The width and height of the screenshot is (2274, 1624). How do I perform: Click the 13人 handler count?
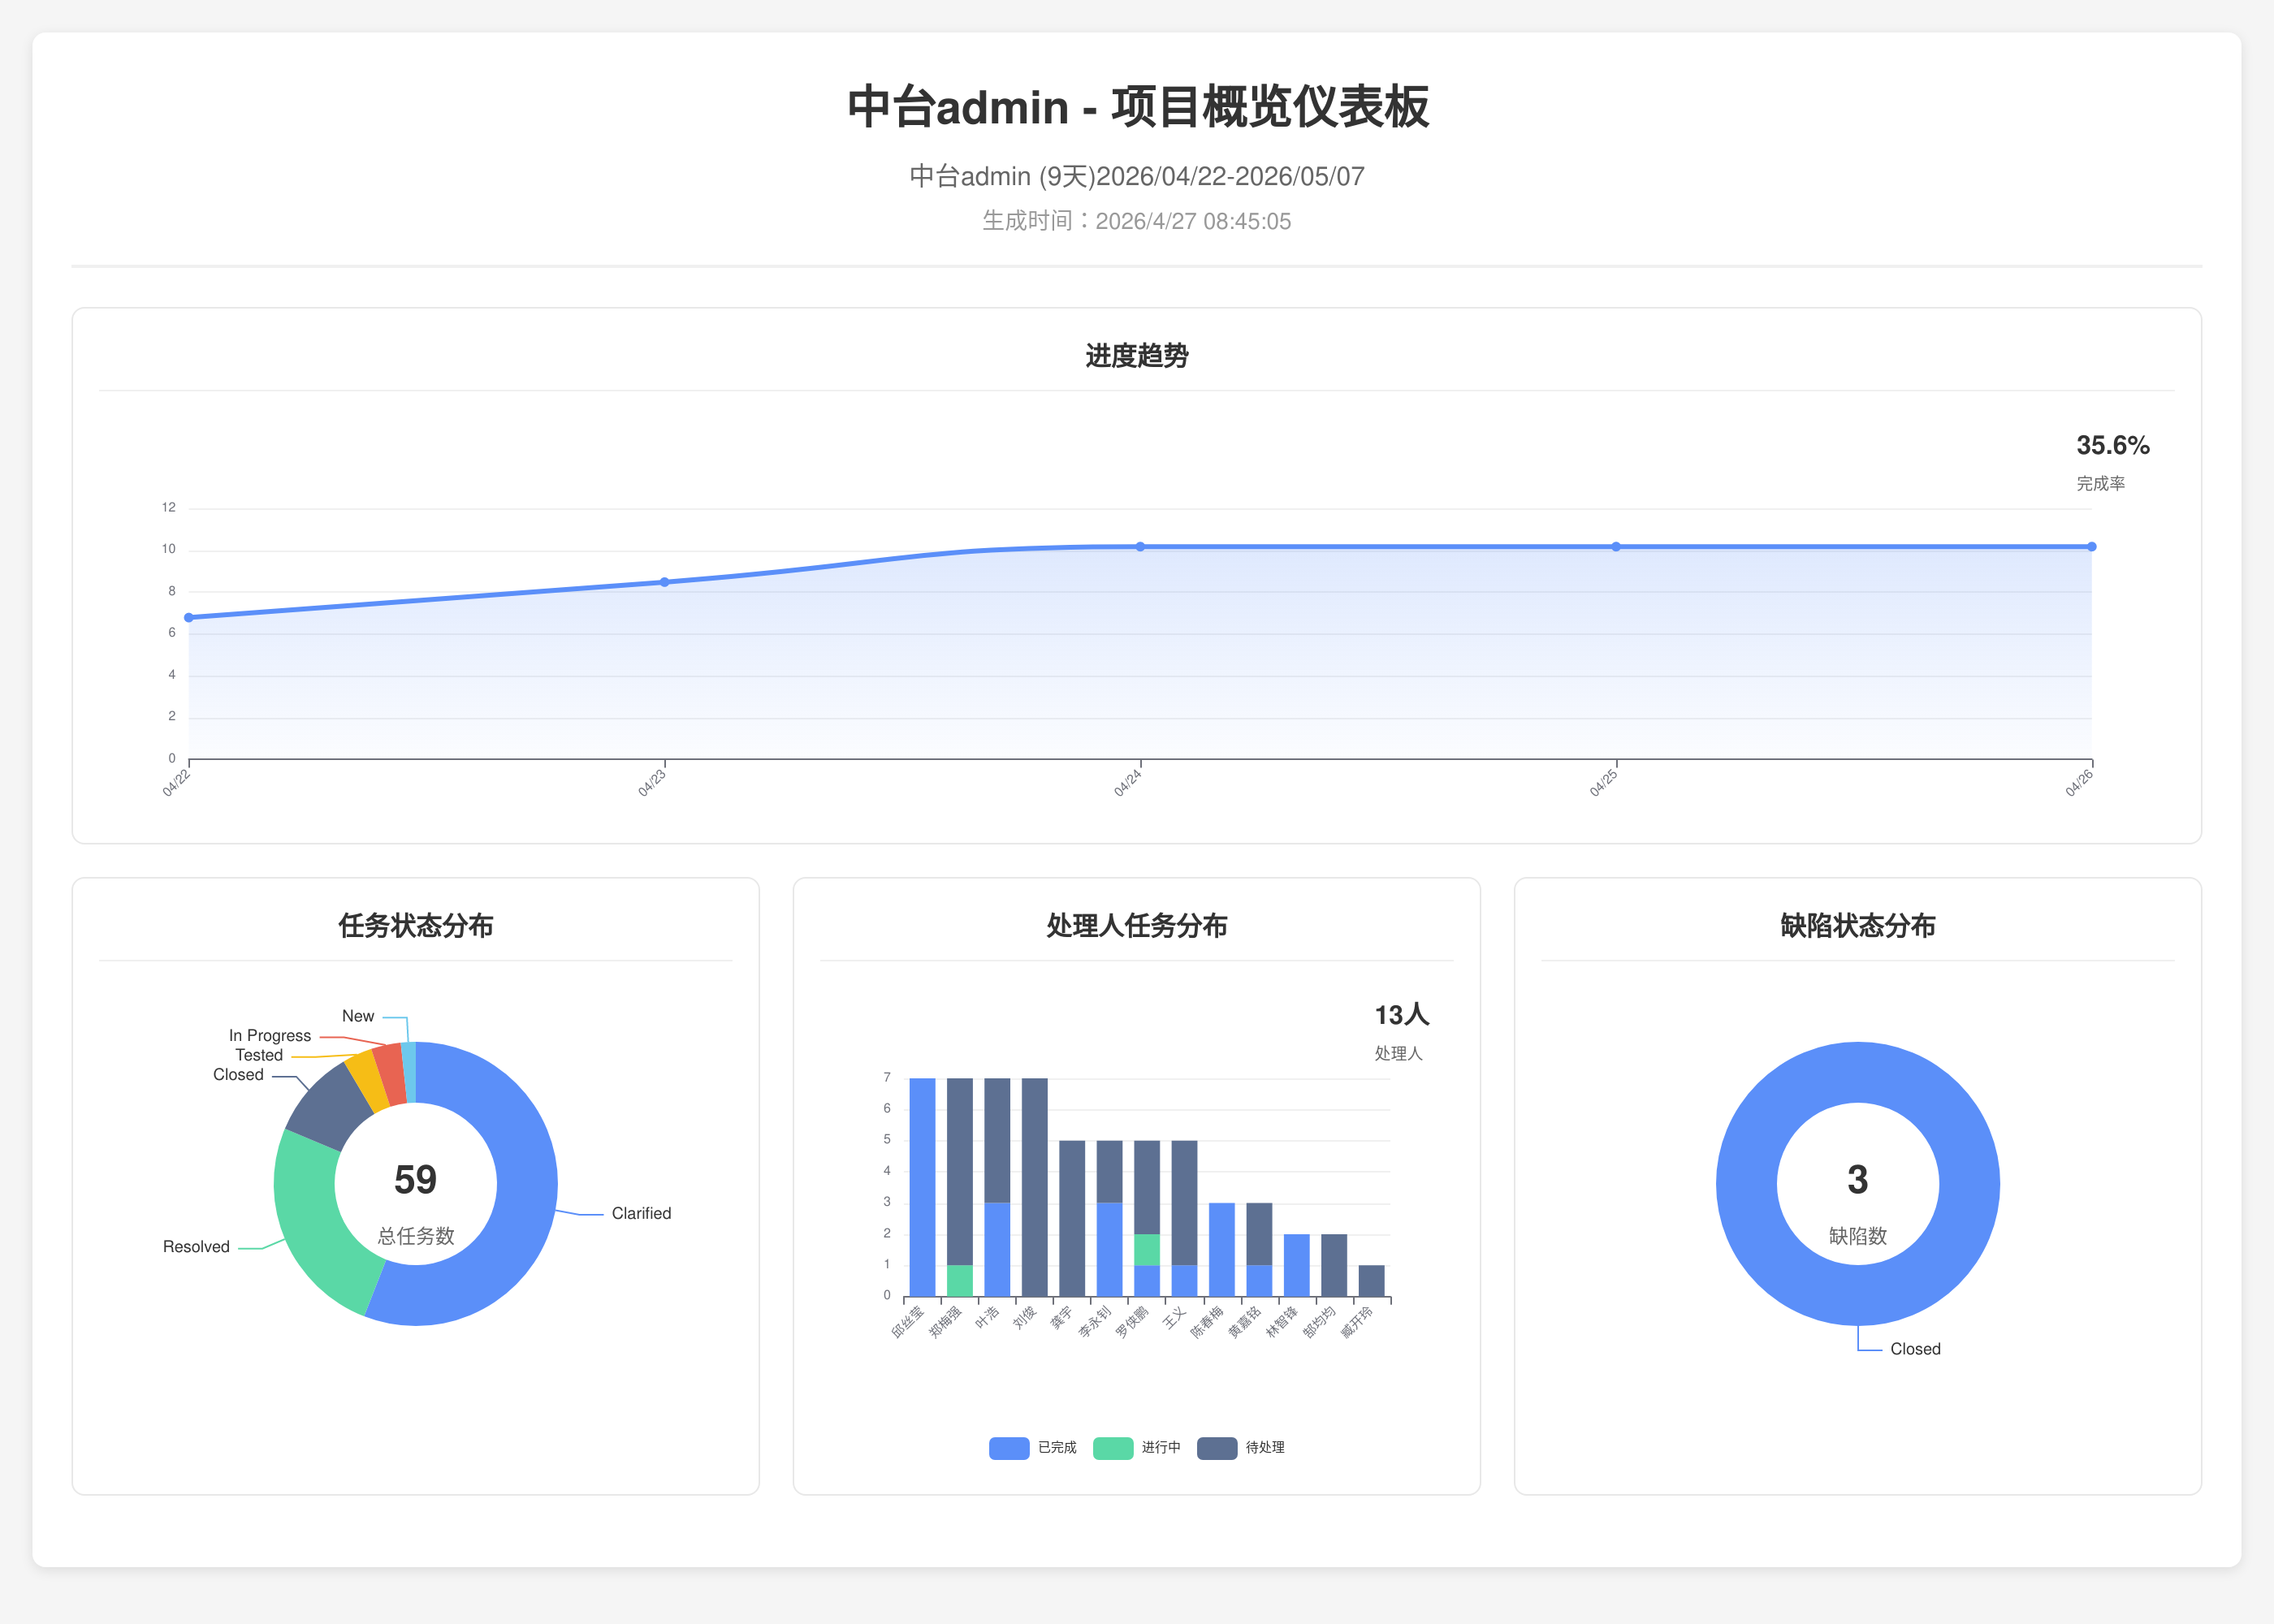tap(1402, 1015)
